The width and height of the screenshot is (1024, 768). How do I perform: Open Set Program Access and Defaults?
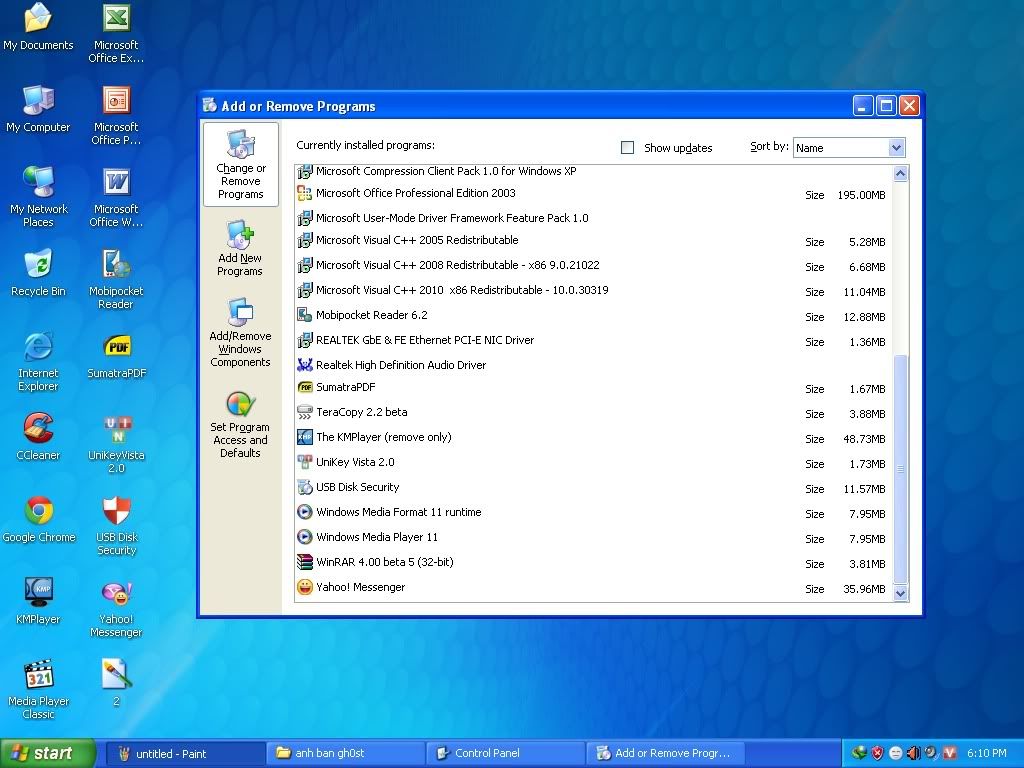click(x=240, y=424)
